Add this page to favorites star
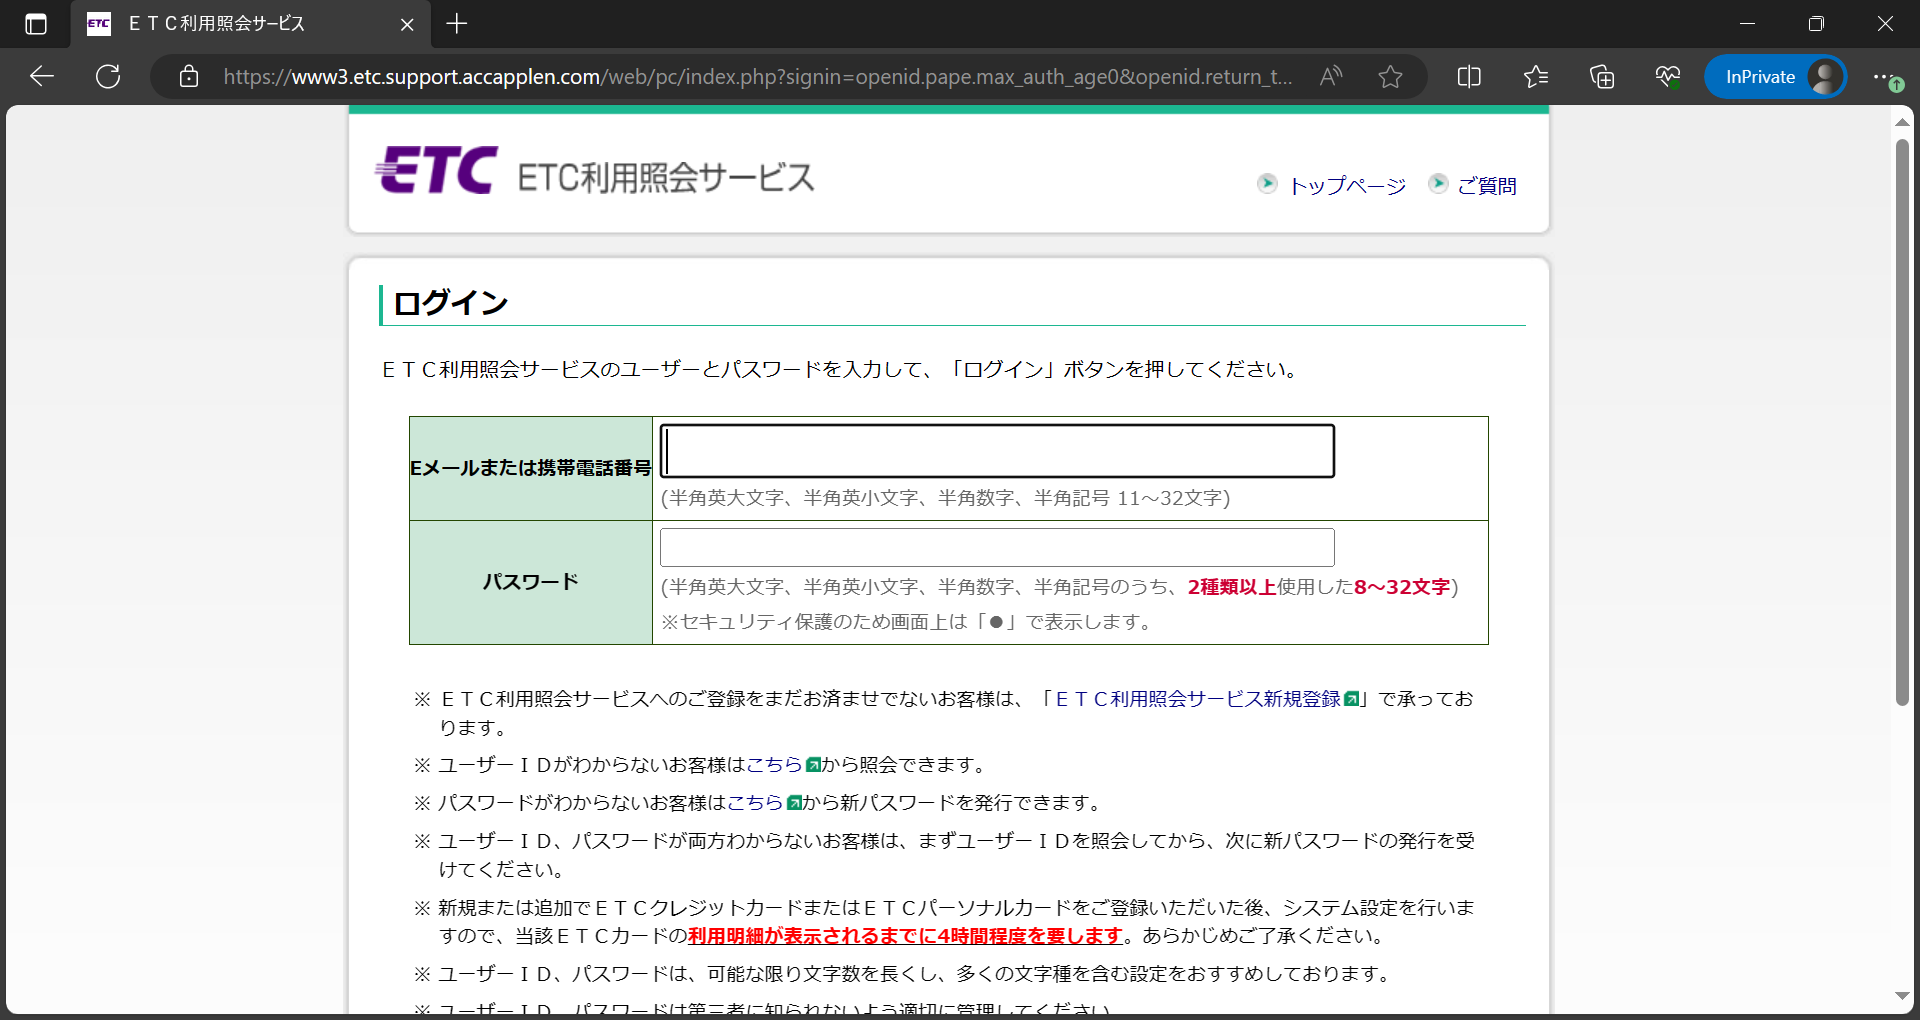This screenshot has height=1020, width=1920. 1390,76
